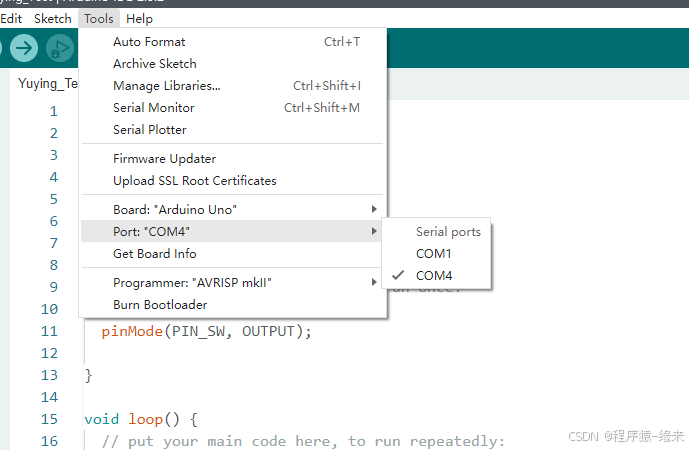Open the Help menu

[x=139, y=19]
